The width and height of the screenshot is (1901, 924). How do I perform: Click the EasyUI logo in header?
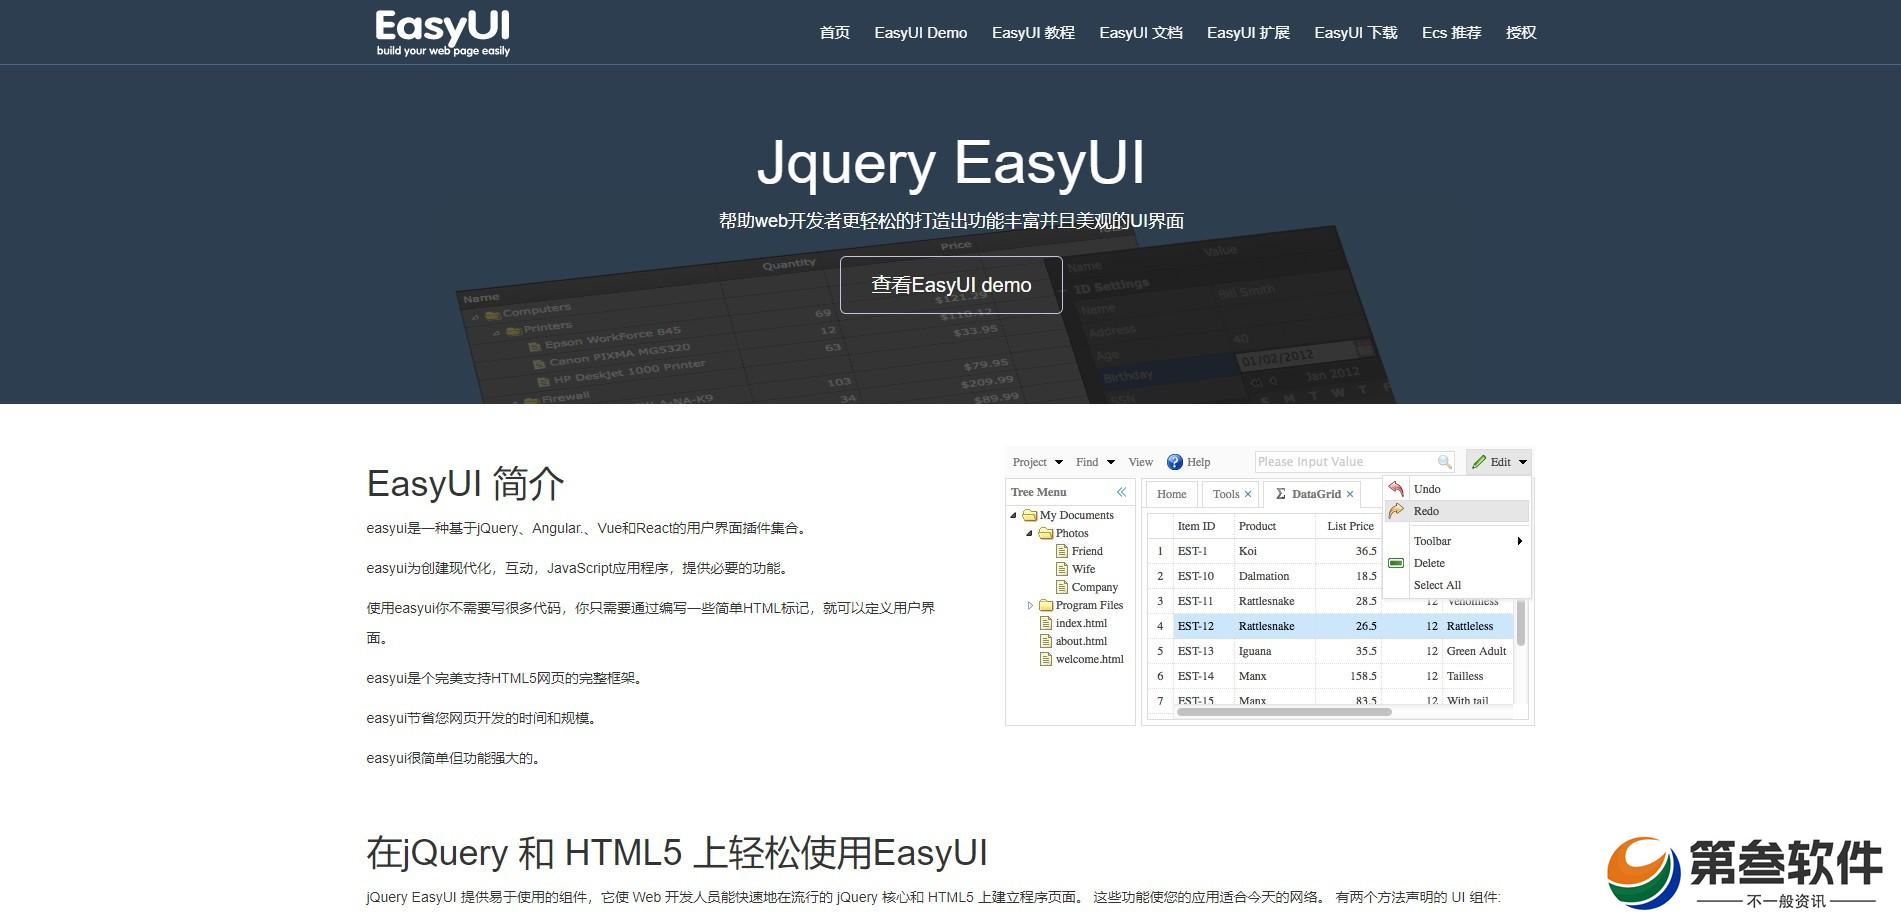point(443,33)
